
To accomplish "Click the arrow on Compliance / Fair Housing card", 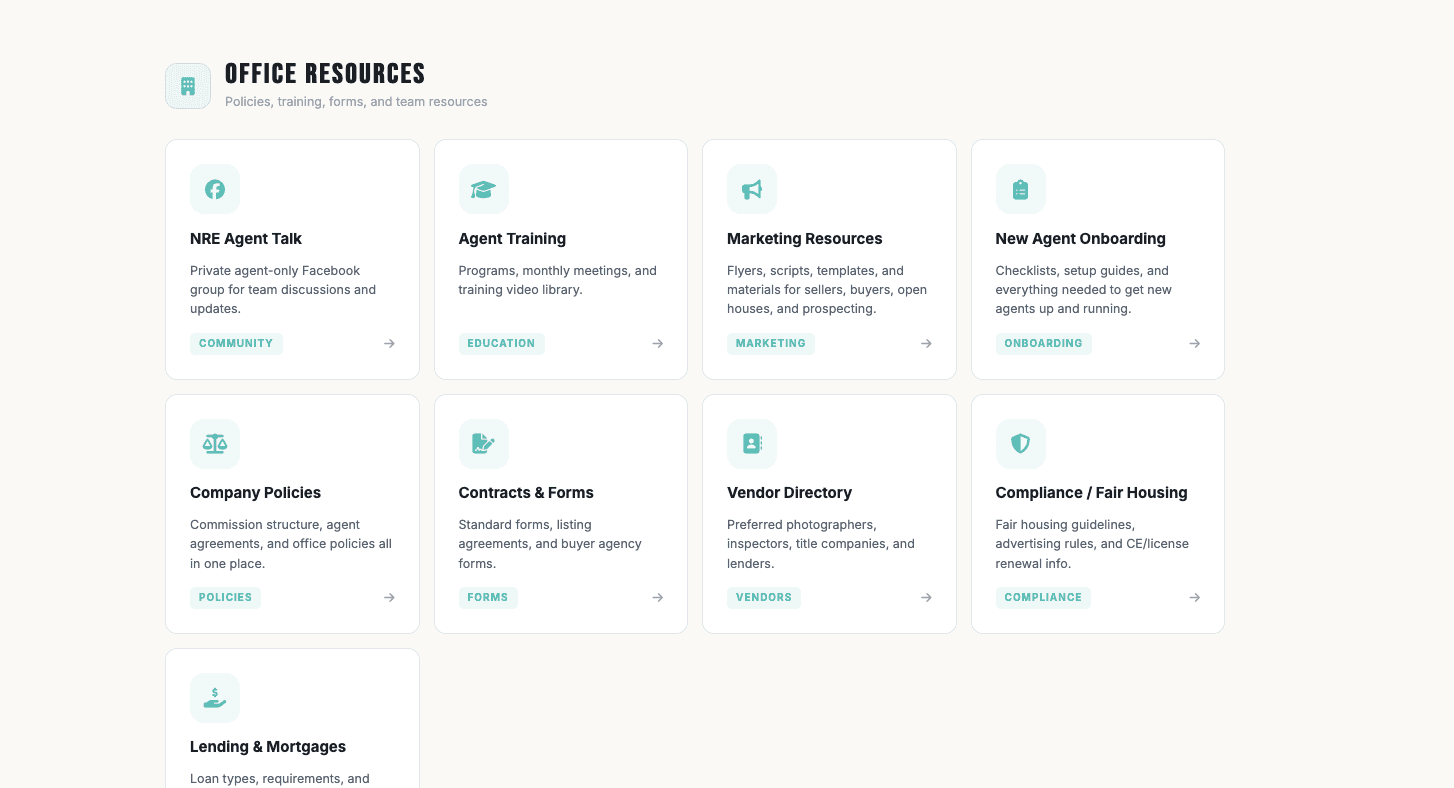I will (x=1195, y=597).
